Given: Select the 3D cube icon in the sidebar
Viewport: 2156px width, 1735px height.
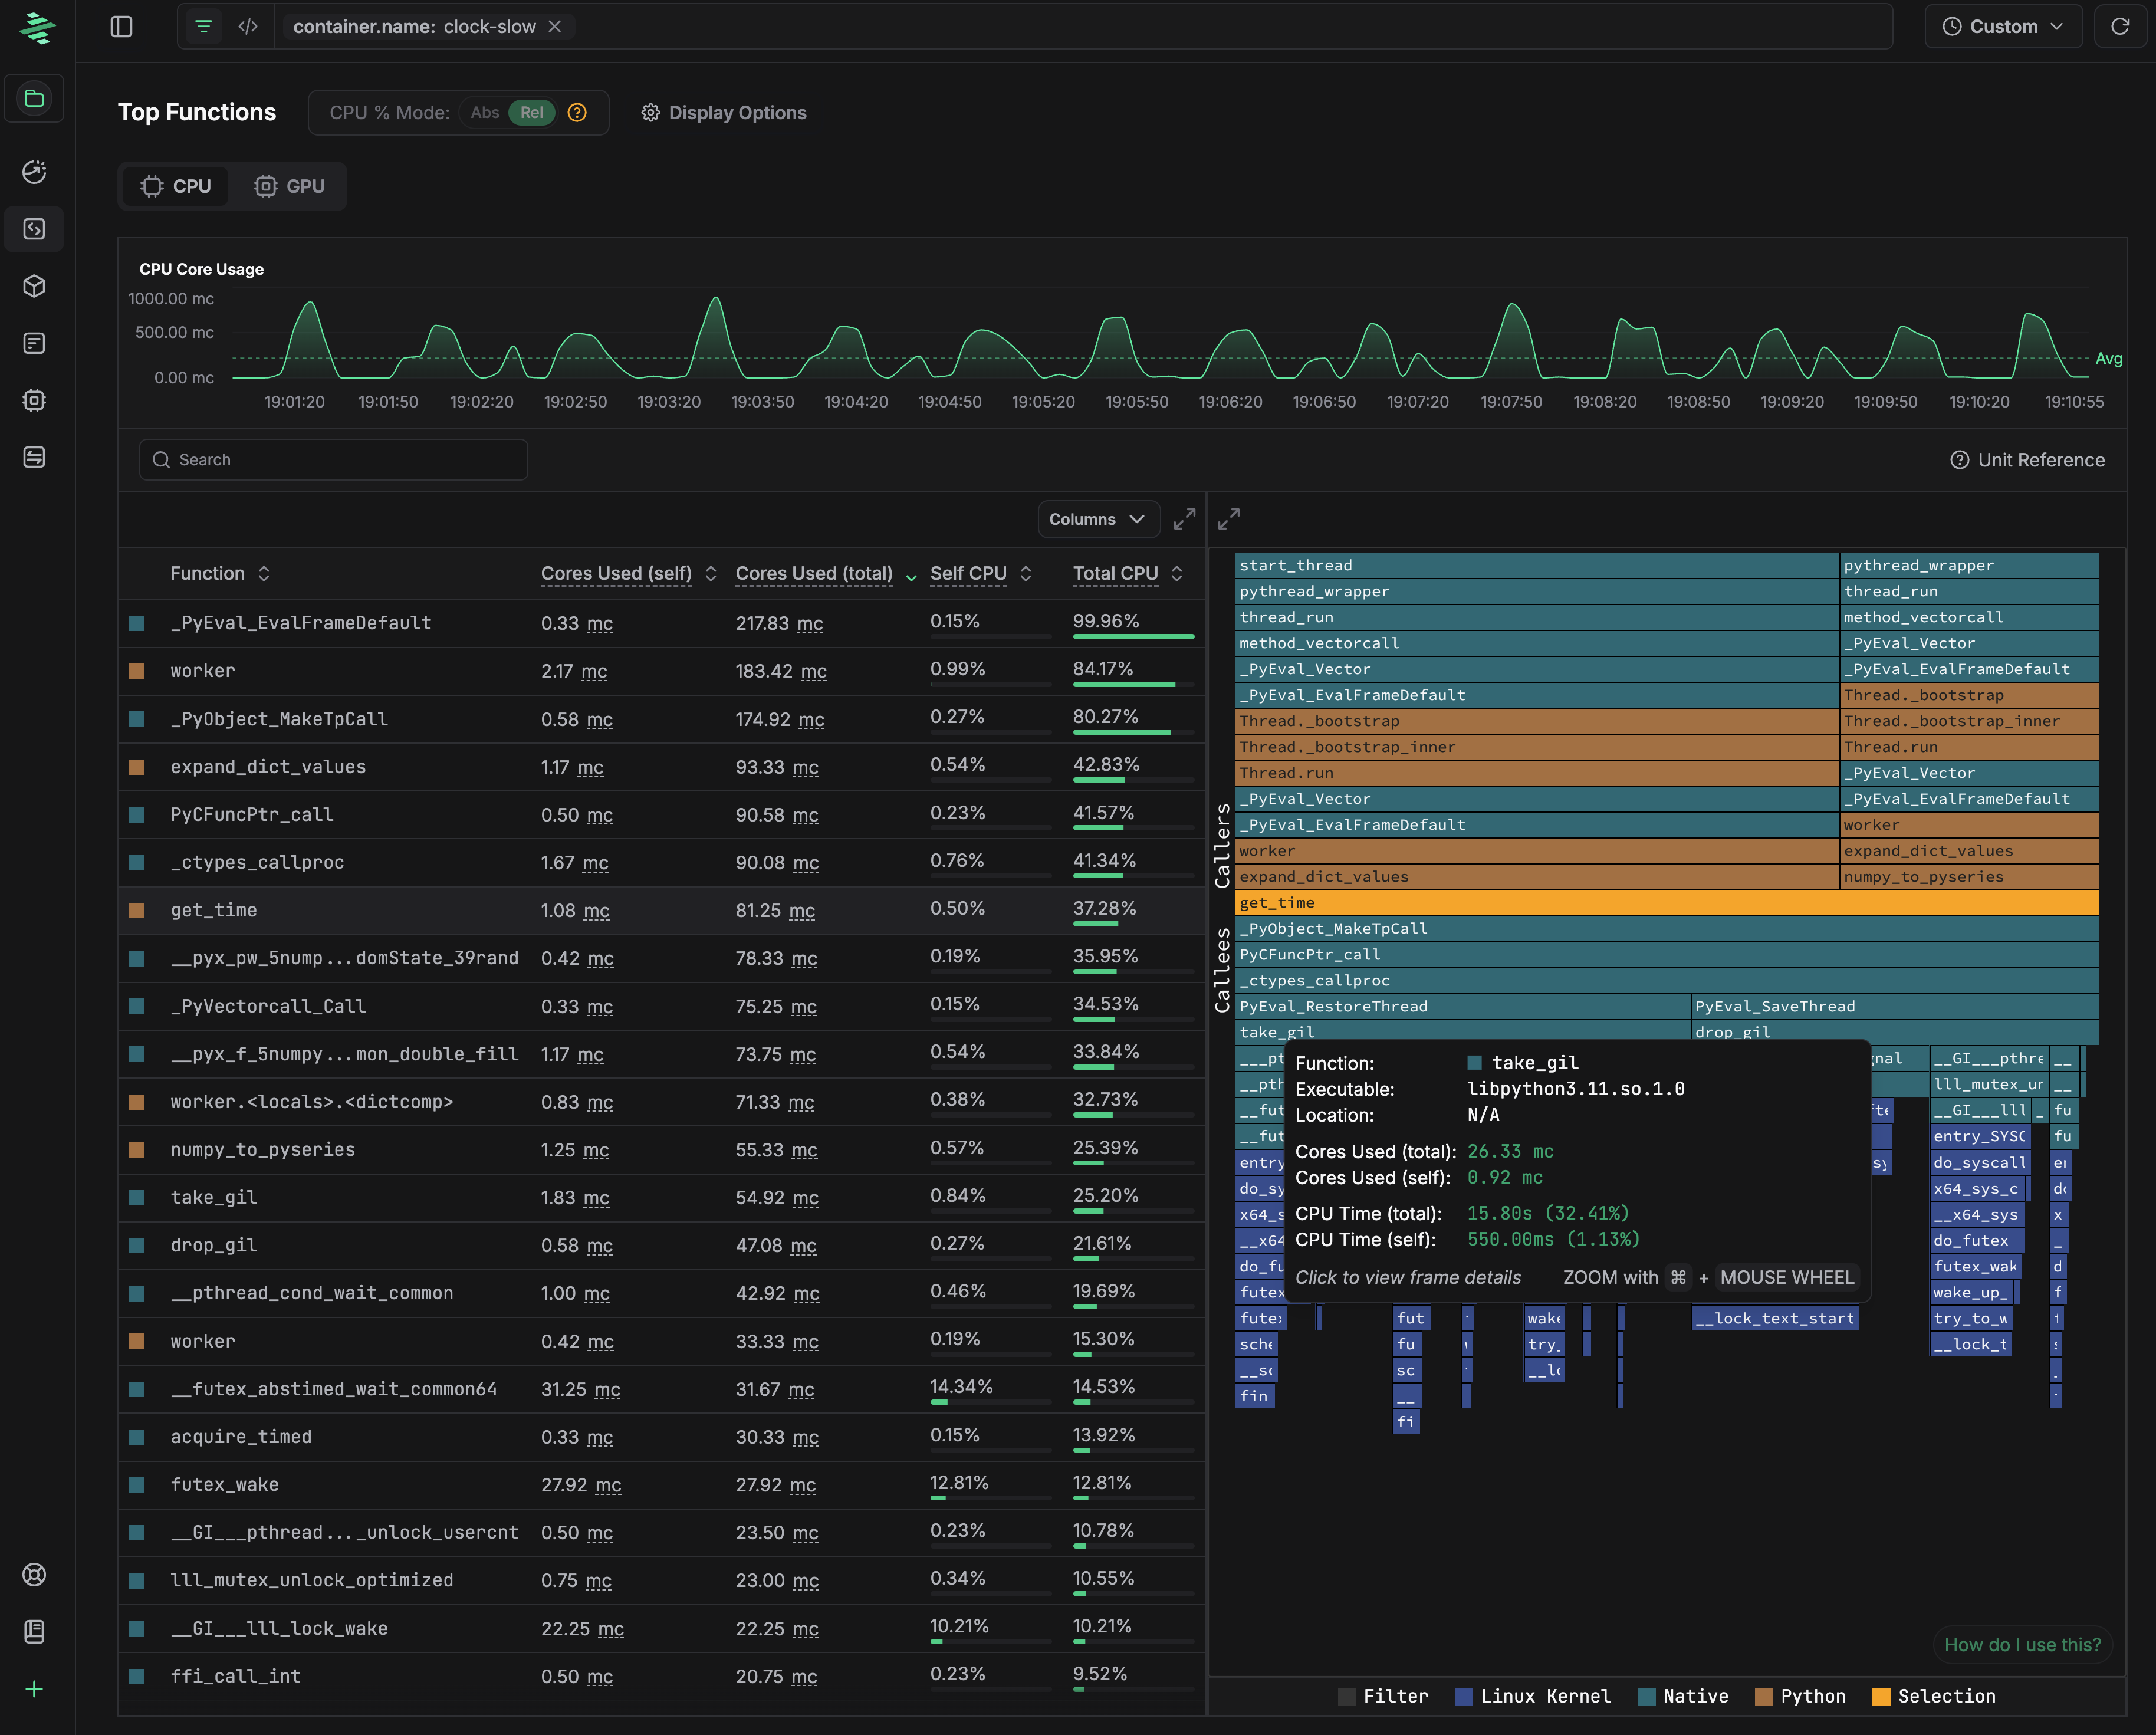Looking at the screenshot, I should click(x=34, y=287).
